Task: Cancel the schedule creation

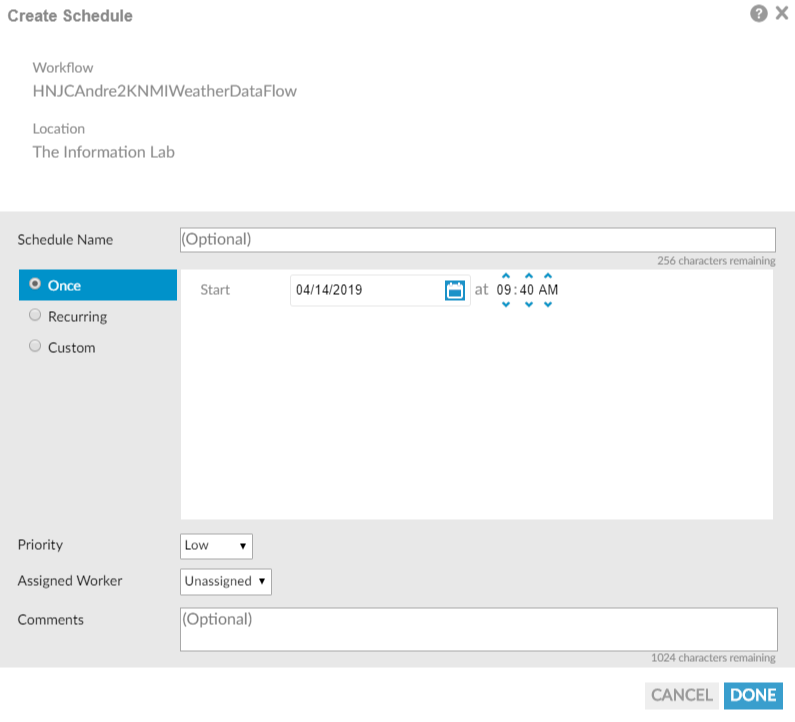Action: [681, 695]
